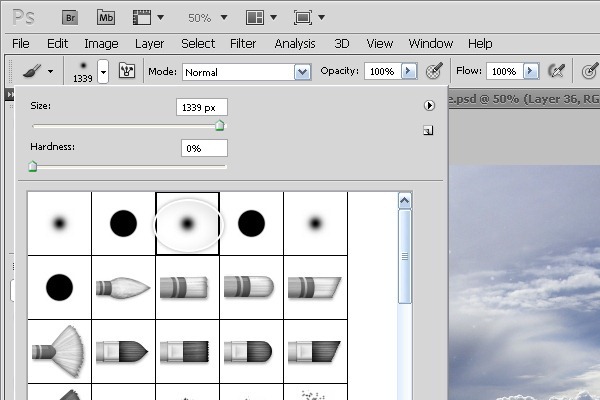Screen dimensions: 600x400
Task: Open Mini Bridge via the Mb icon
Action: 106,17
